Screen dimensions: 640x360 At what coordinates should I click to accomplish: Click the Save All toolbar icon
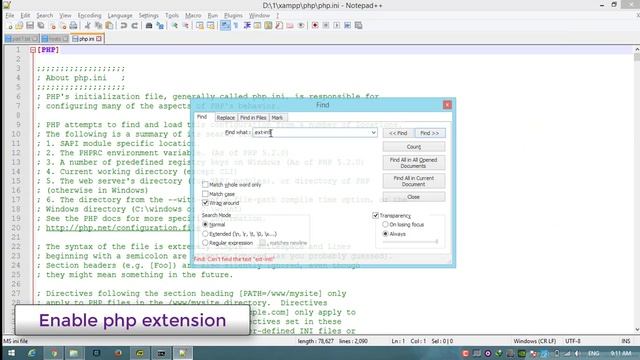[x=41, y=26]
